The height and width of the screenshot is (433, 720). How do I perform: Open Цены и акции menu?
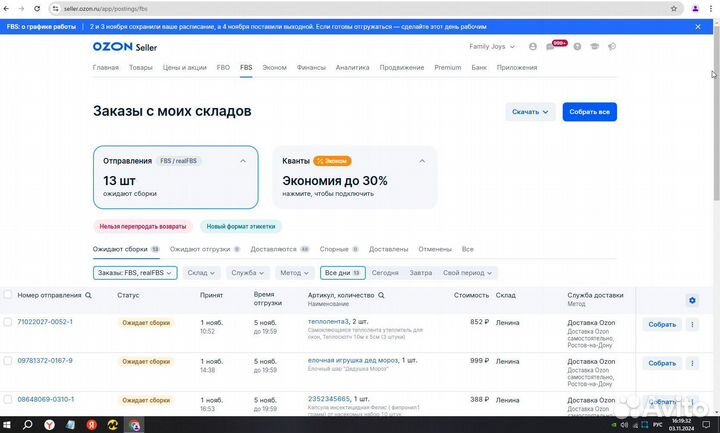[x=185, y=67]
